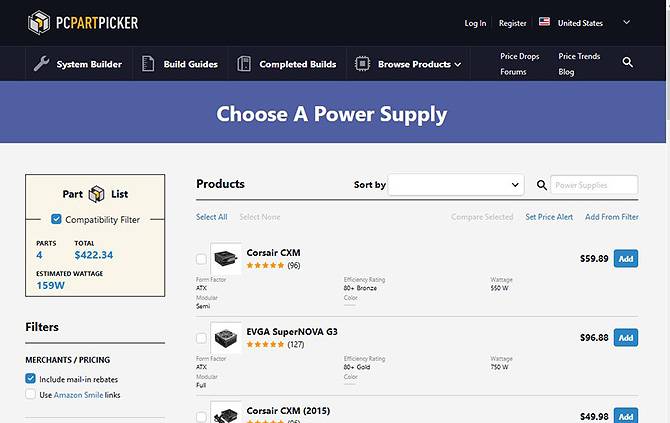
Task: Click the total $422.34
Action: click(94, 255)
